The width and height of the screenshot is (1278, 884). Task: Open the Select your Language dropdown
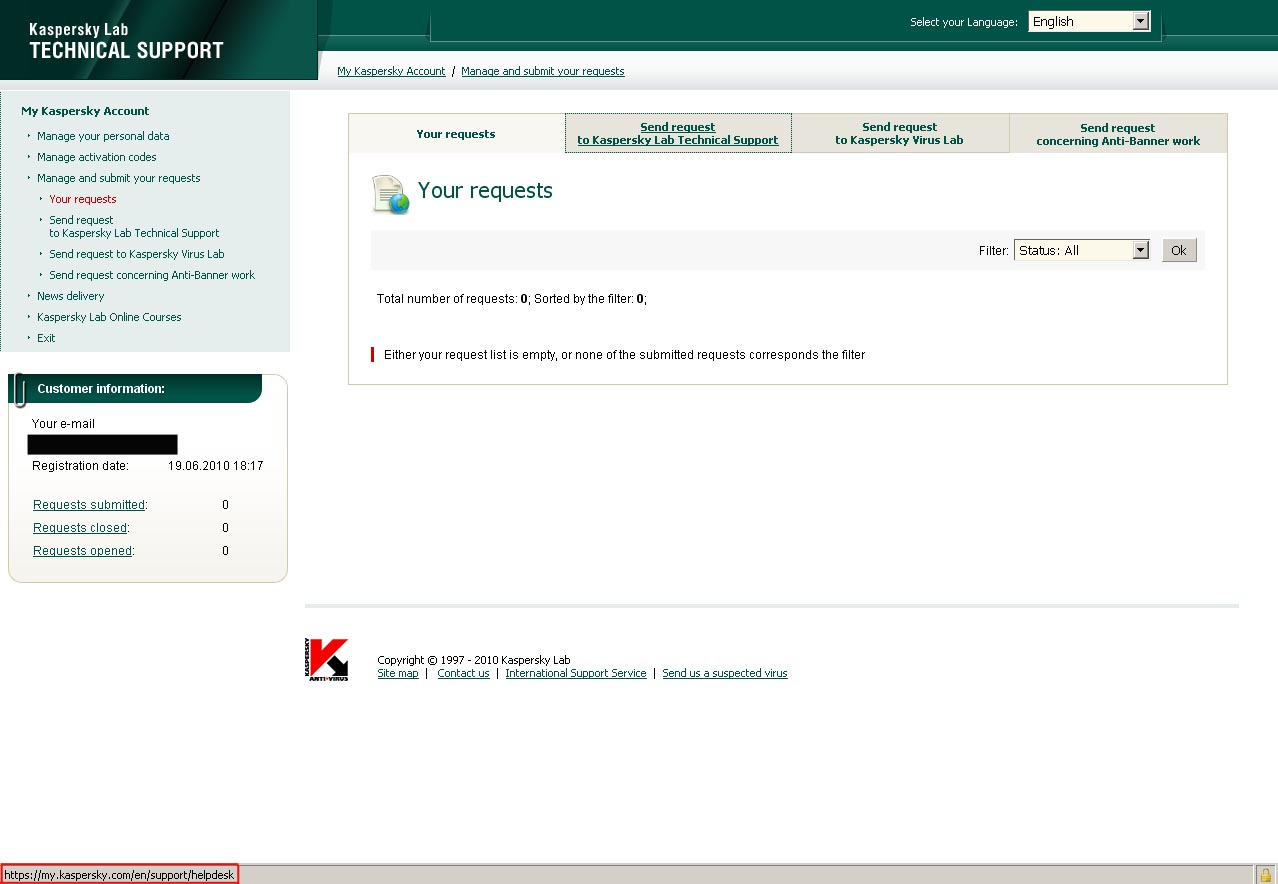click(1089, 21)
